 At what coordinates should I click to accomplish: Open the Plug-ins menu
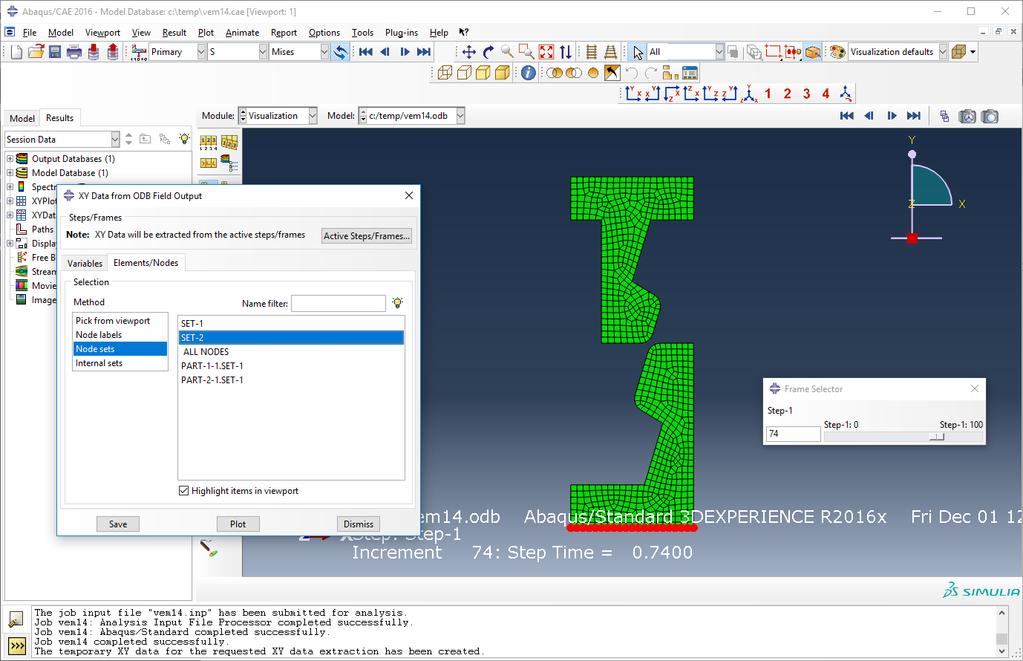(401, 33)
